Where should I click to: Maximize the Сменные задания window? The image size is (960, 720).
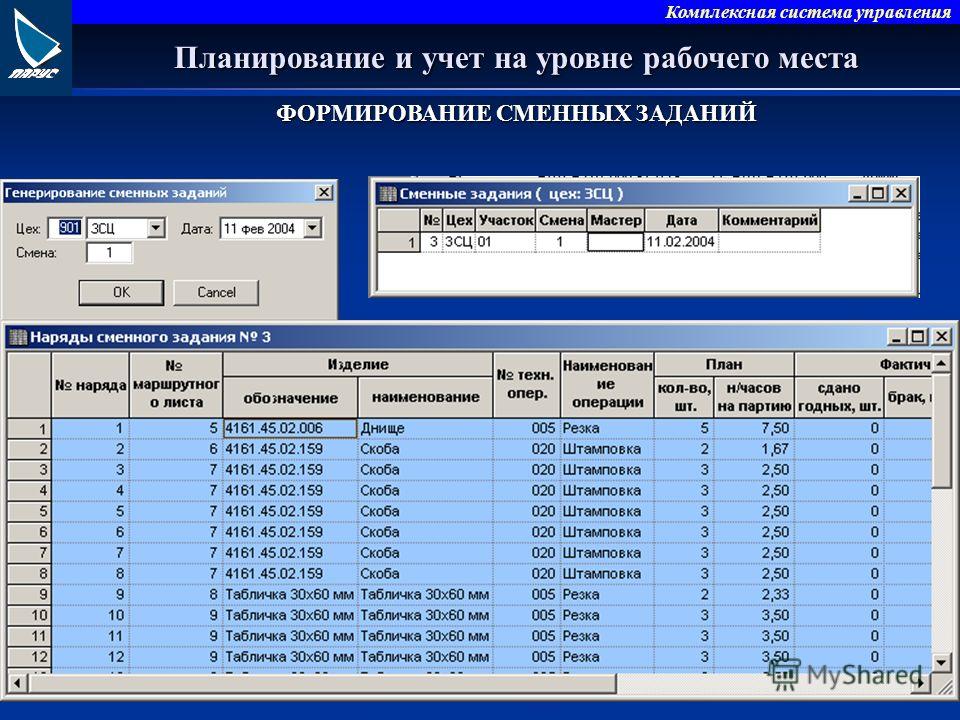(879, 193)
